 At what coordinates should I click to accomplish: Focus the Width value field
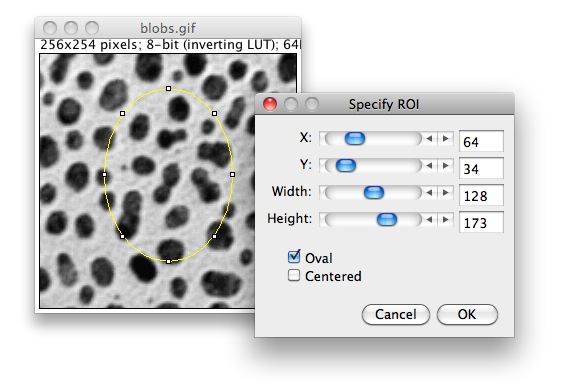tap(481, 196)
